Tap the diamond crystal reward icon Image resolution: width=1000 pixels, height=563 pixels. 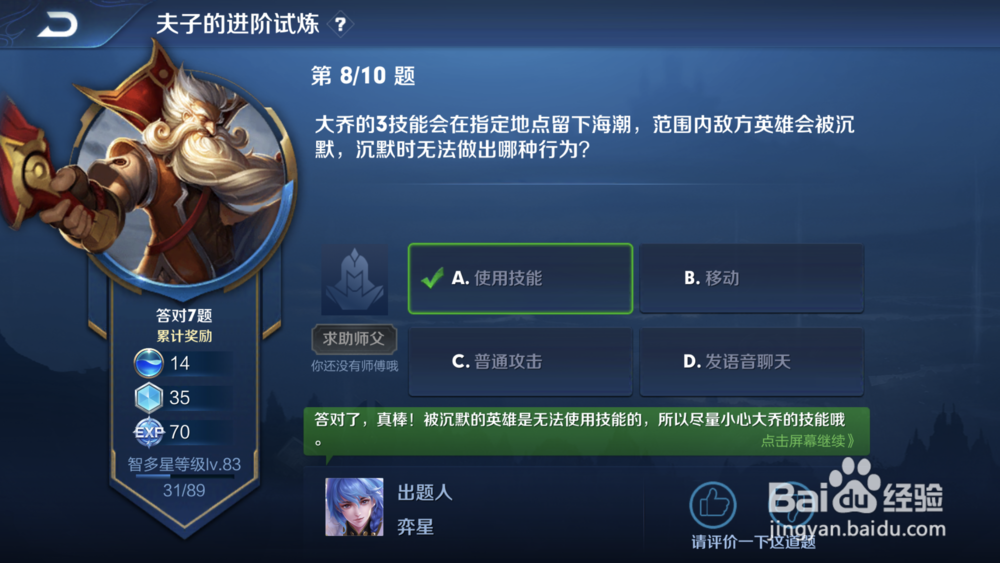[149, 398]
